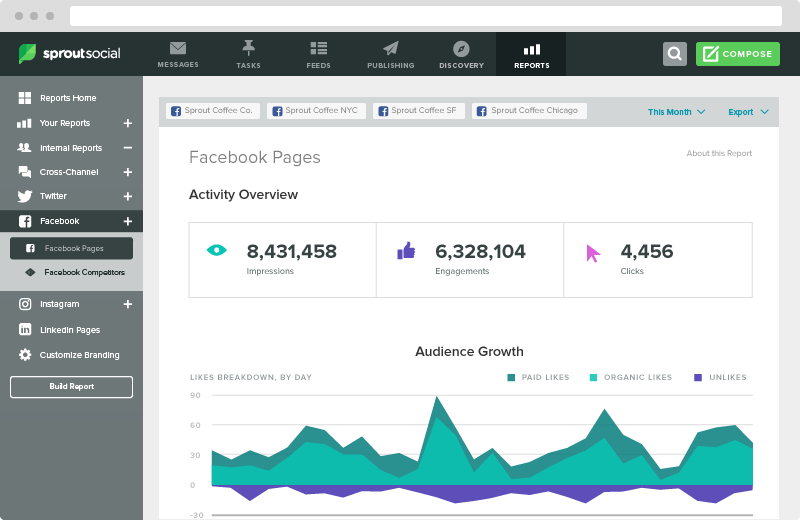800x520 pixels.
Task: Open the This Month date dropdown
Action: tap(676, 112)
